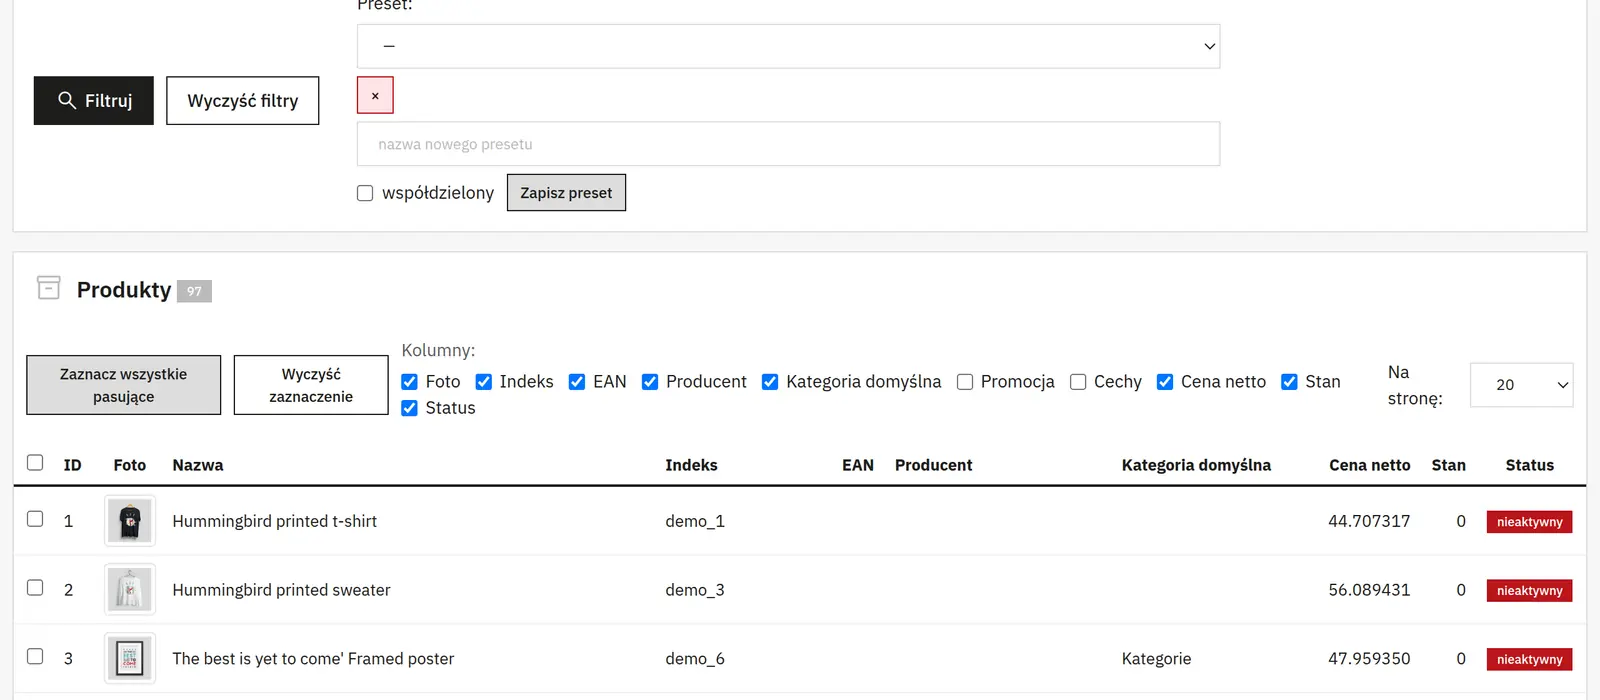Open the Framed poster product thumbnail
The image size is (1600, 700).
130,659
